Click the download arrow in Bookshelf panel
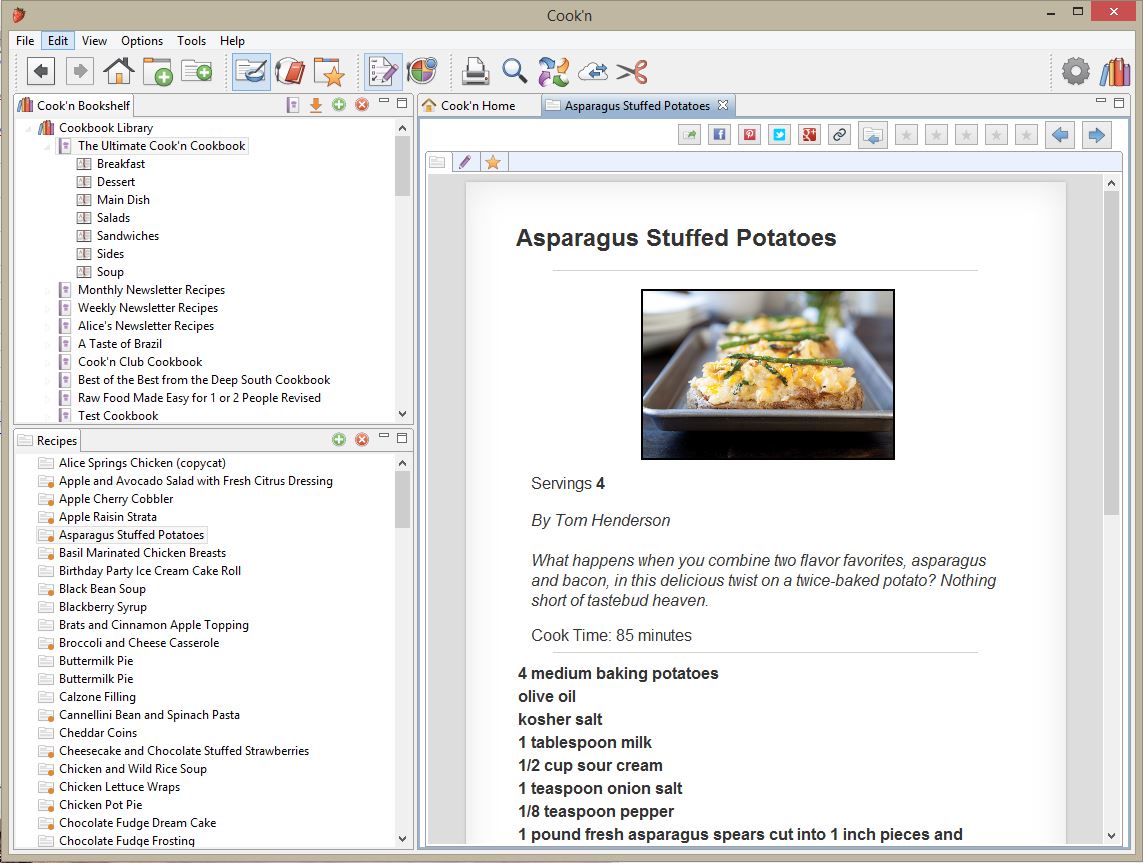Viewport: 1143px width, 863px height. tap(316, 105)
